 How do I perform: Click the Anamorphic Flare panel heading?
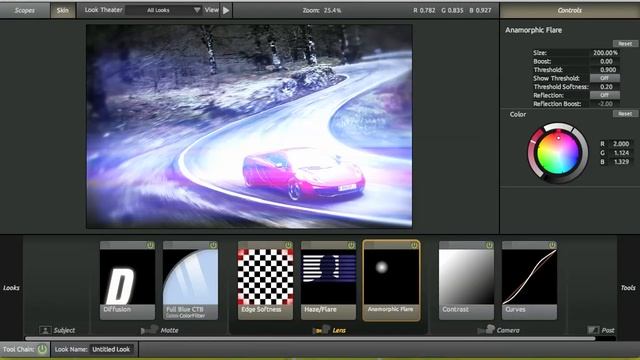[x=533, y=30]
